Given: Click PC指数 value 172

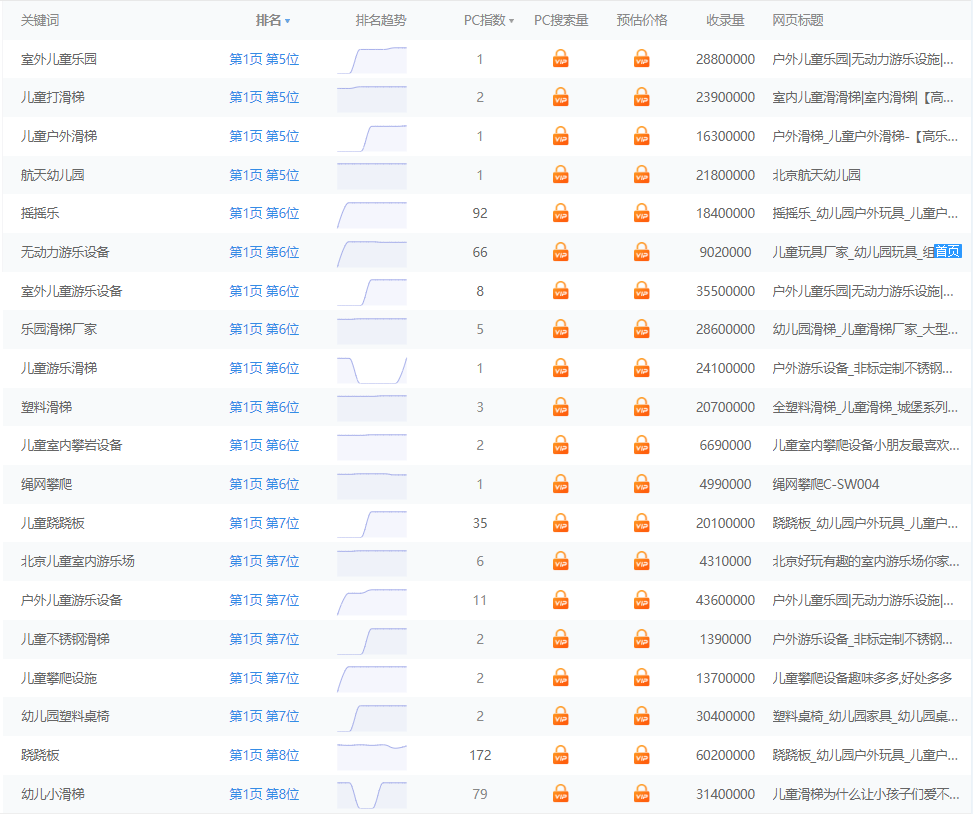Looking at the screenshot, I should 480,755.
